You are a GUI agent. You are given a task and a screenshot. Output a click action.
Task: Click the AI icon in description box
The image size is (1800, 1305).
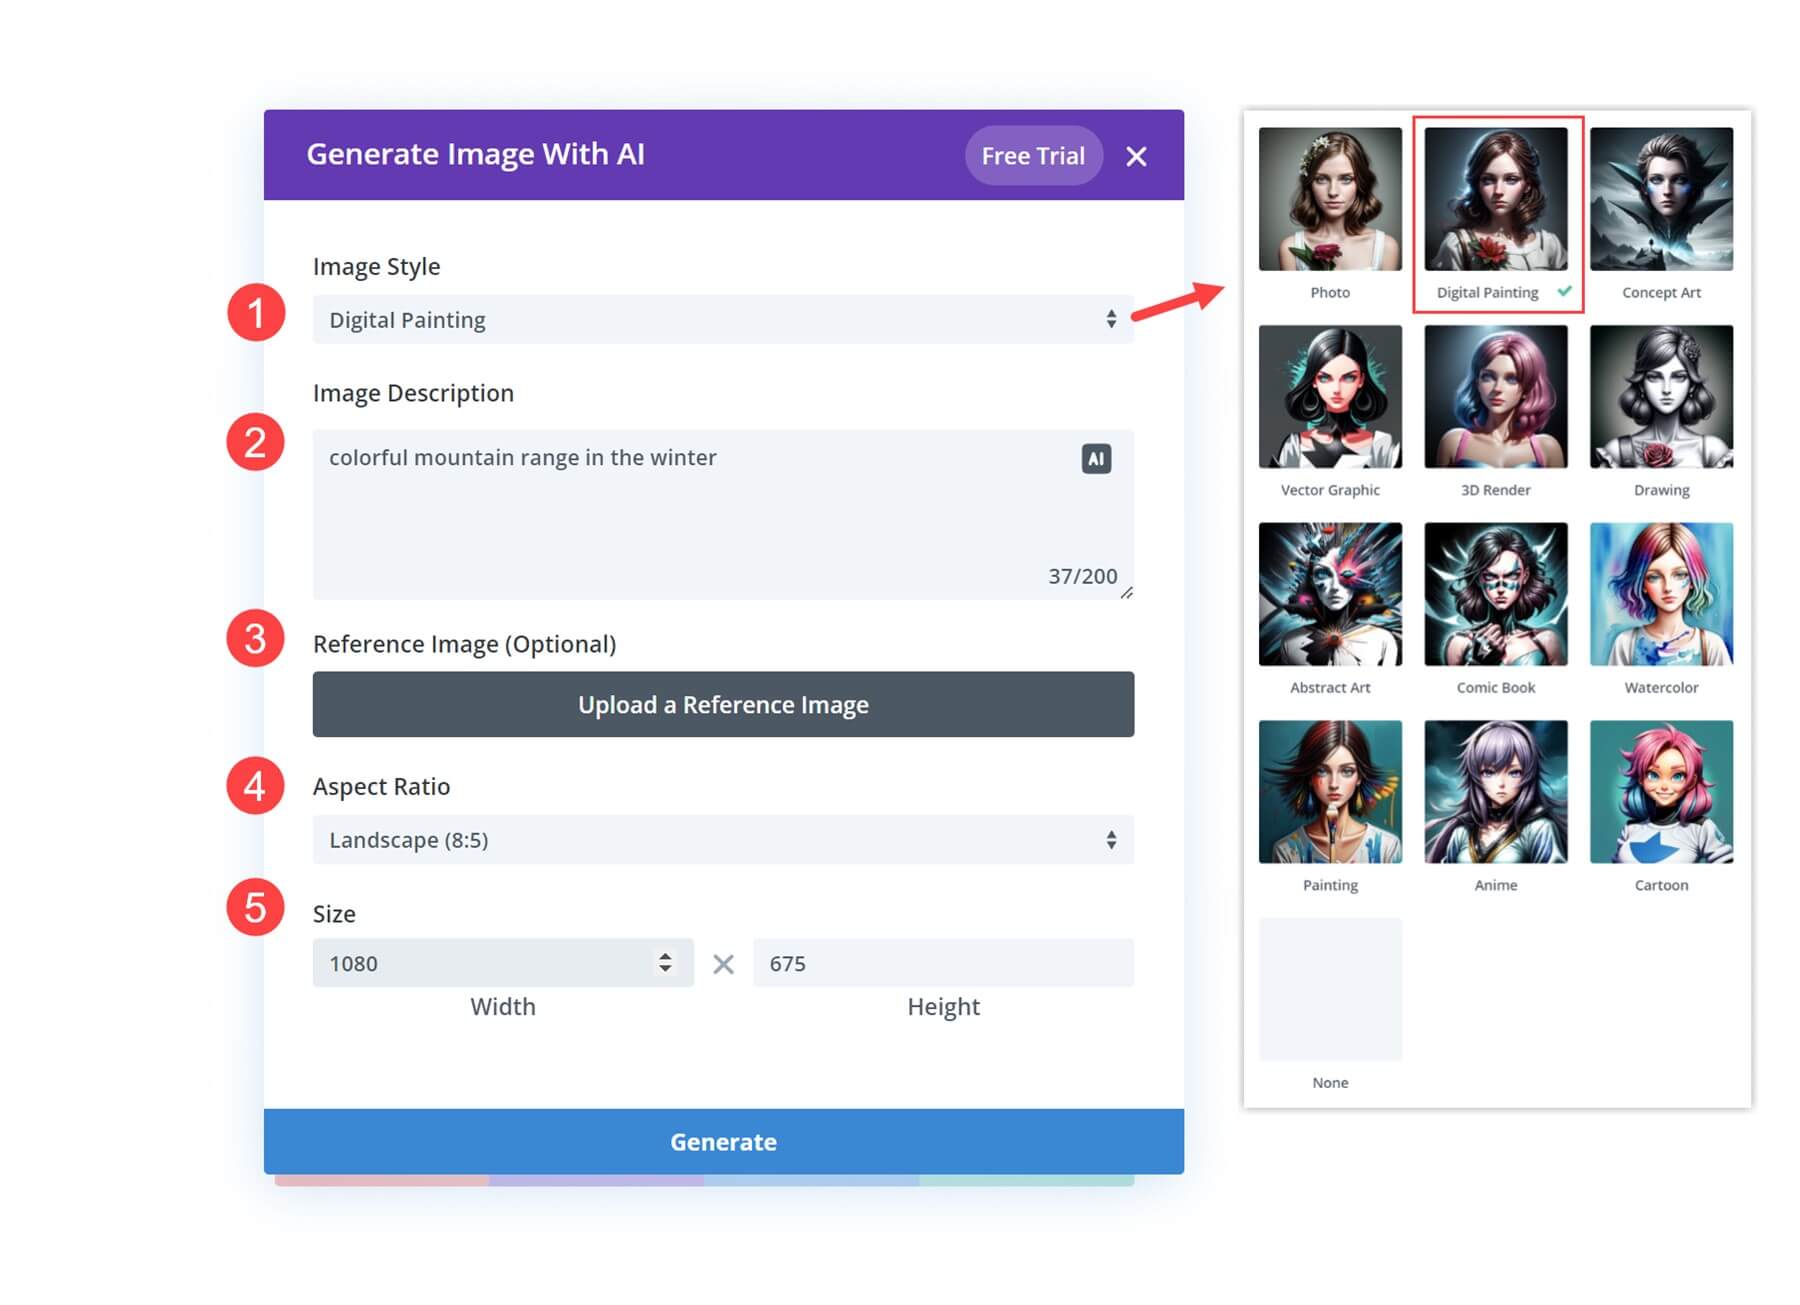pyautogui.click(x=1096, y=459)
